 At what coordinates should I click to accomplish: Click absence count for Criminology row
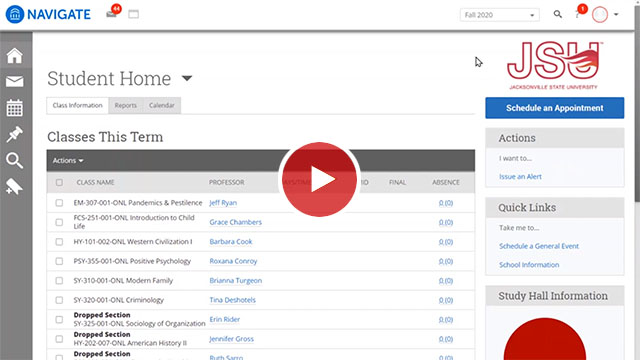coord(446,300)
